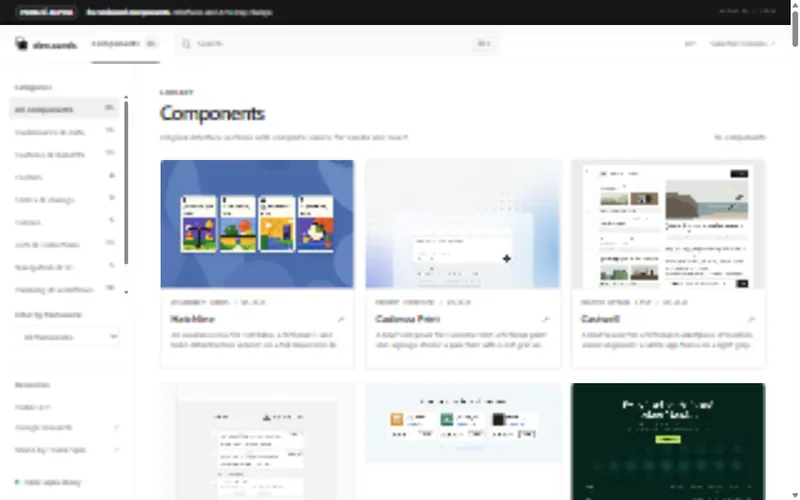Click the page scrollbar's down arrow
Image resolution: width=800 pixels, height=500 pixels.
point(795,495)
